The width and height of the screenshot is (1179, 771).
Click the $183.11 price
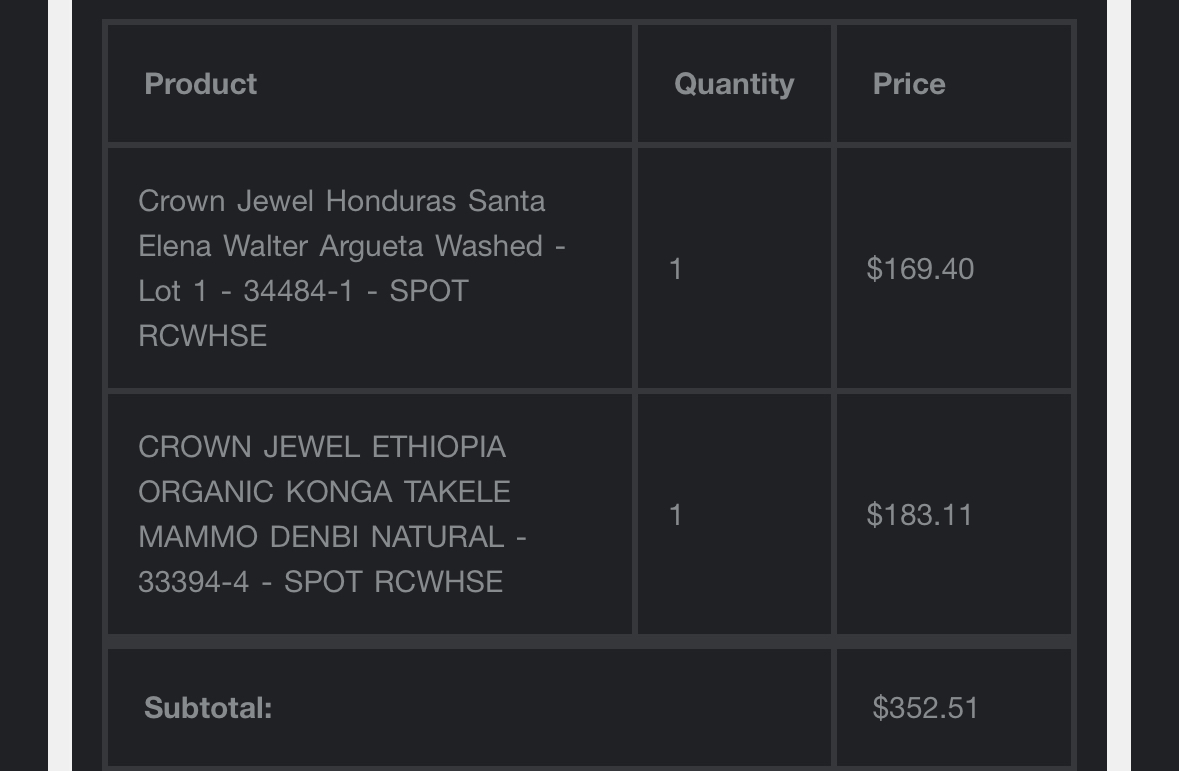pos(919,515)
